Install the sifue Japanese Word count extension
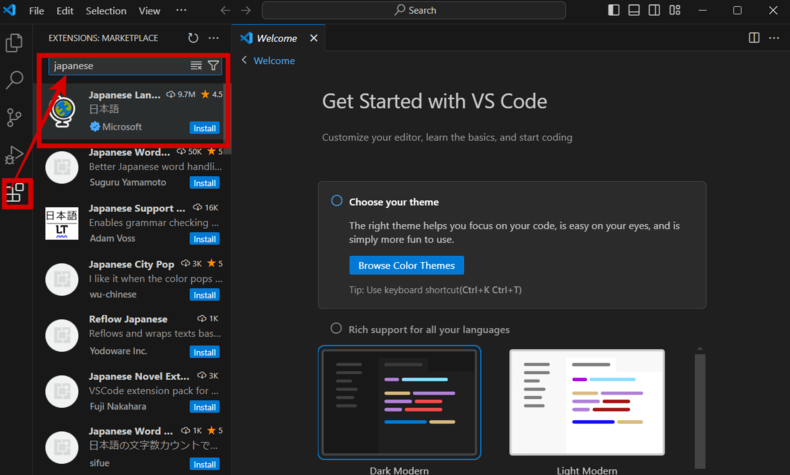 (205, 464)
